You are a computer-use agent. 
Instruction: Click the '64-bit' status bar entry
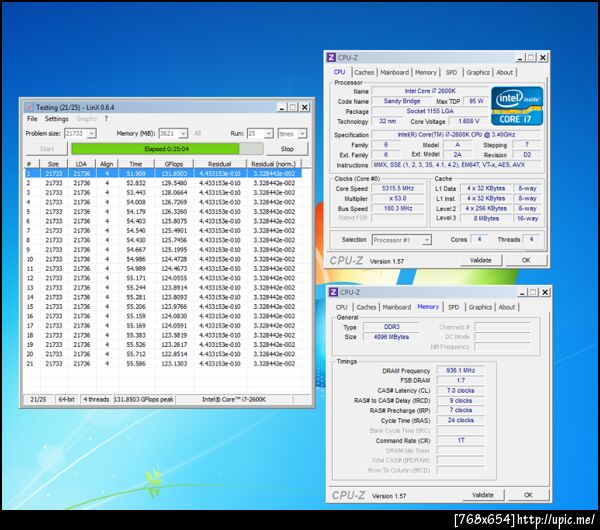67,399
